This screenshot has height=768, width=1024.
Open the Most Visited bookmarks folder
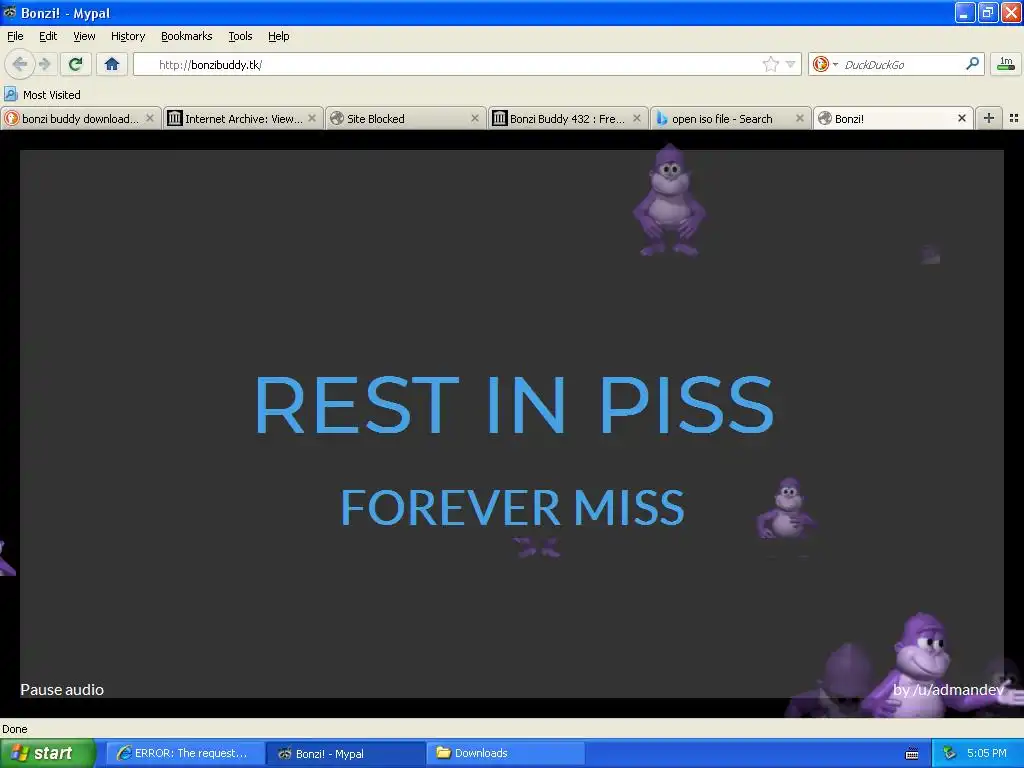point(42,95)
